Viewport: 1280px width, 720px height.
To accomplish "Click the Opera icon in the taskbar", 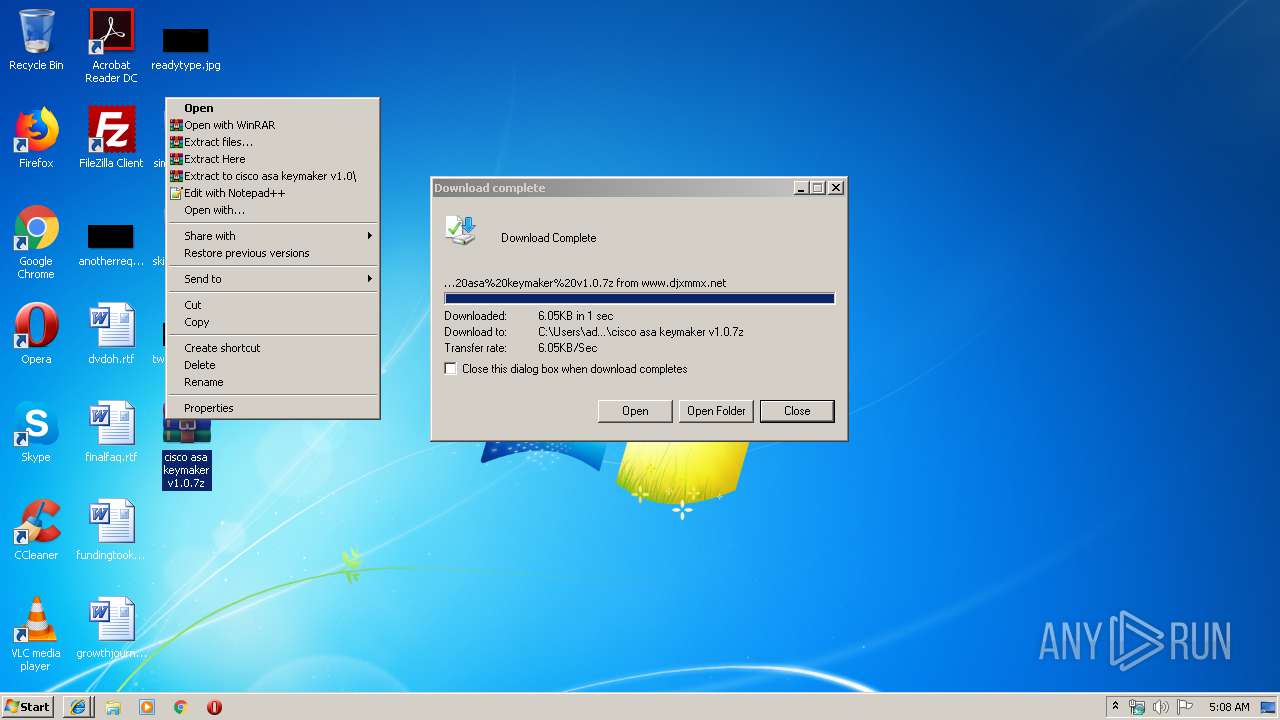I will pos(214,707).
